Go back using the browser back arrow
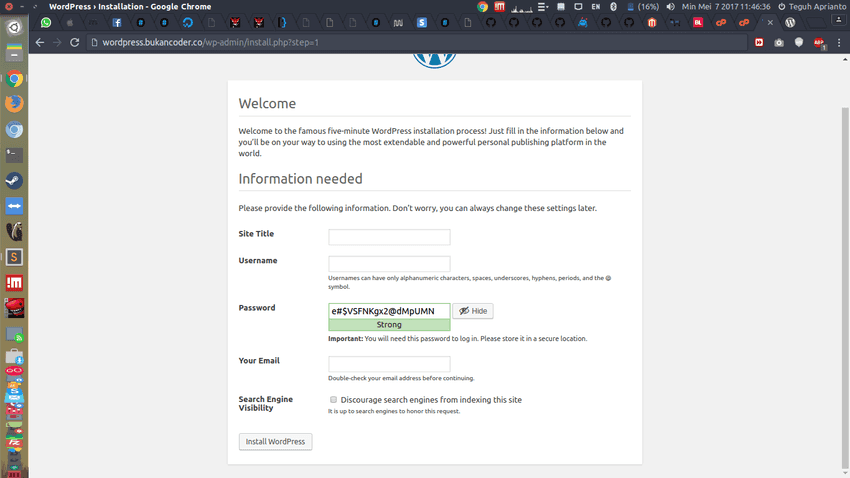This screenshot has height=478, width=850. point(40,43)
